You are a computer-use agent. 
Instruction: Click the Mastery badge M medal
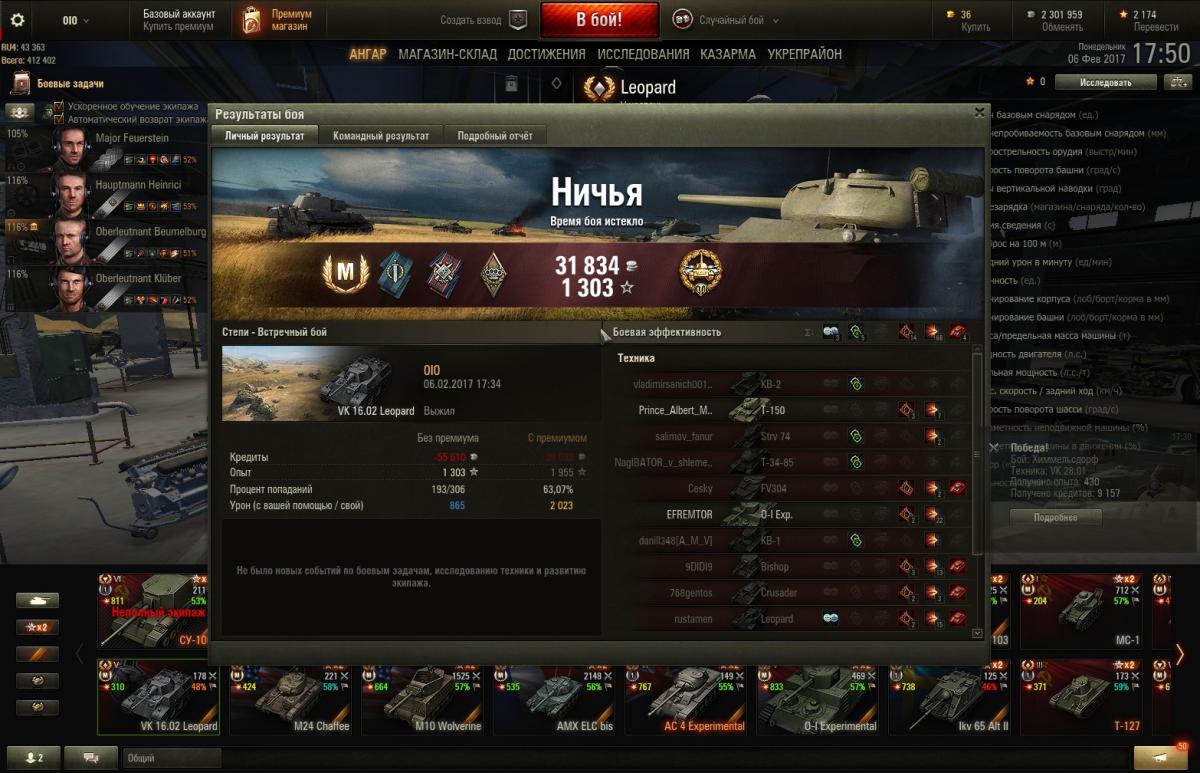[345, 271]
